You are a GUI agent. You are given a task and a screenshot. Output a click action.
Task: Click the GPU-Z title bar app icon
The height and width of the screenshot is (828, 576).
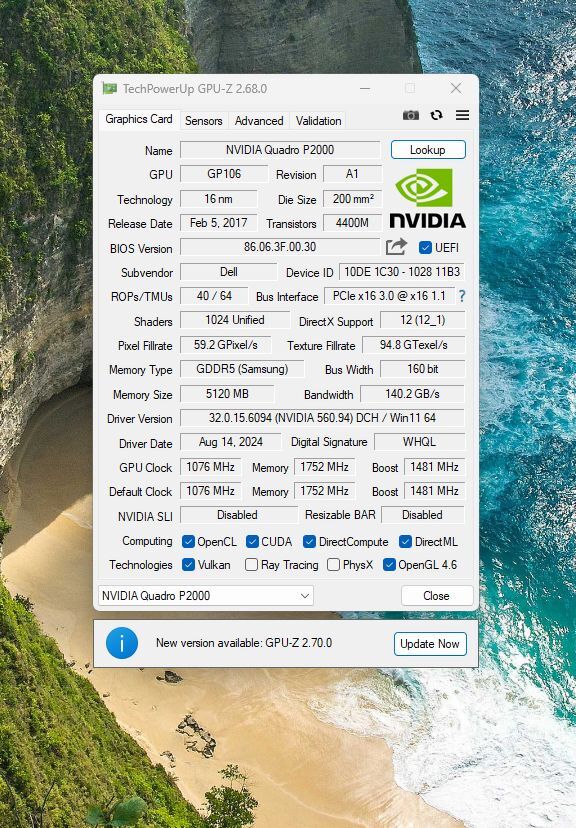point(109,88)
